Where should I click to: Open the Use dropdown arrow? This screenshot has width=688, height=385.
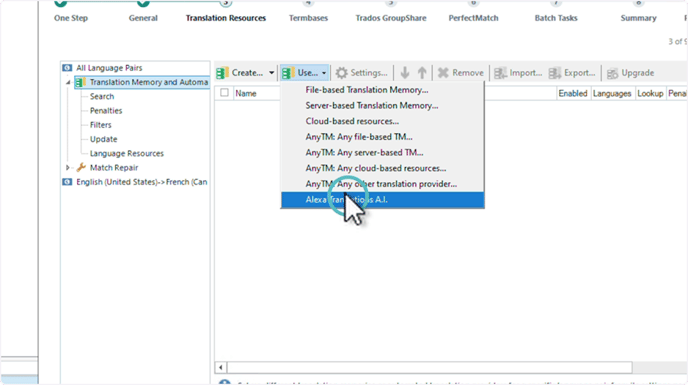(324, 73)
